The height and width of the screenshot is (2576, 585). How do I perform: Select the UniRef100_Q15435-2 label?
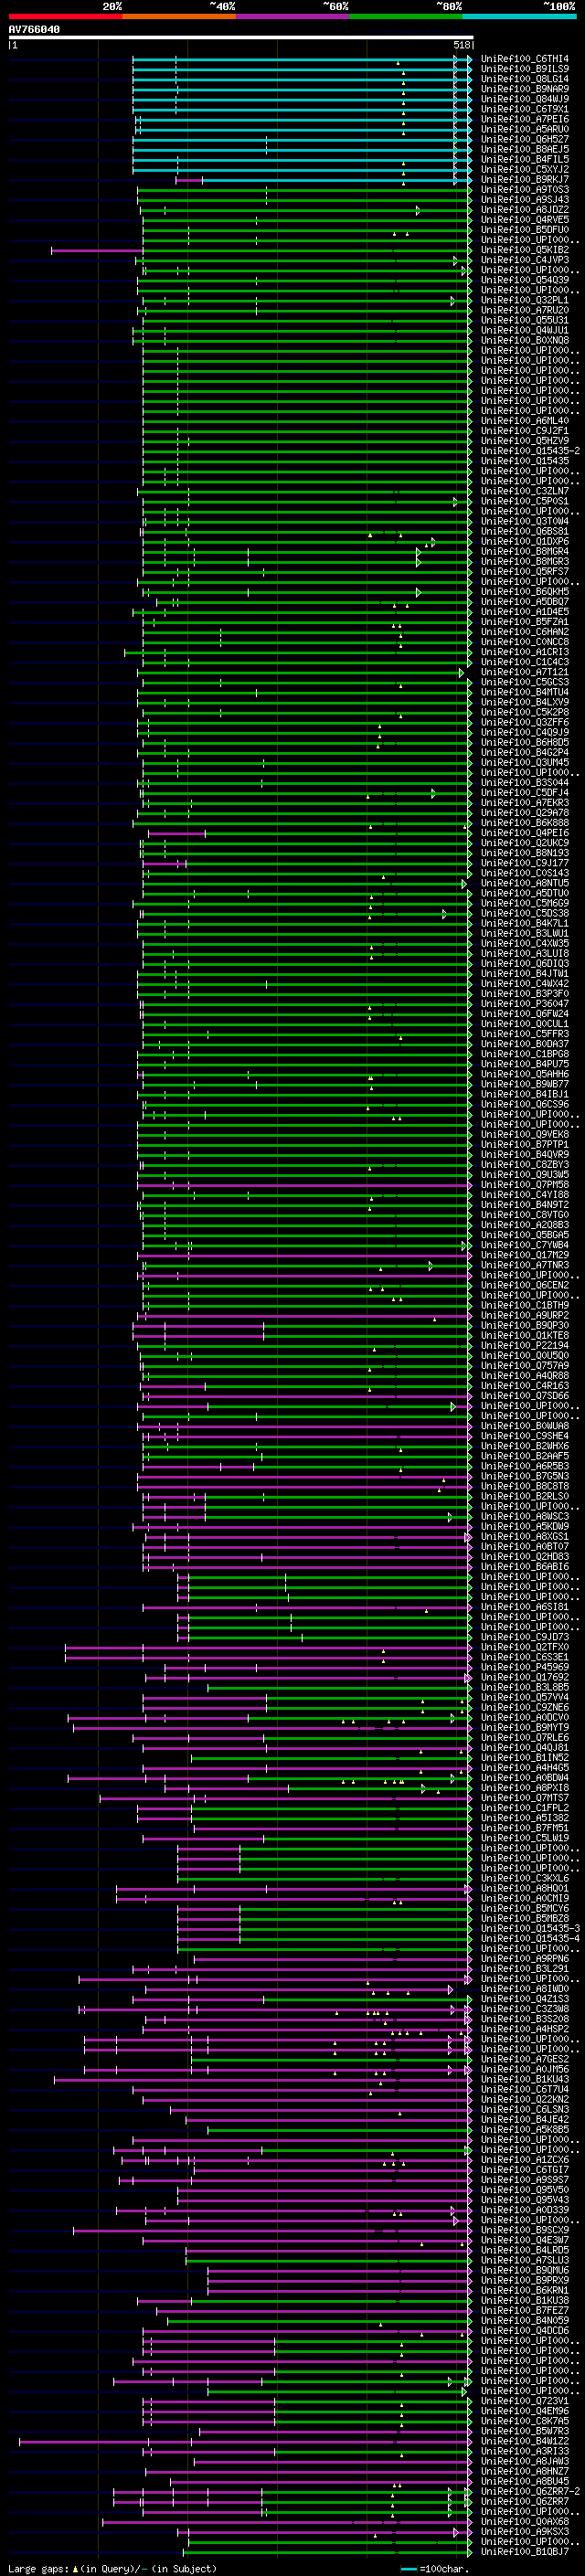click(530, 451)
